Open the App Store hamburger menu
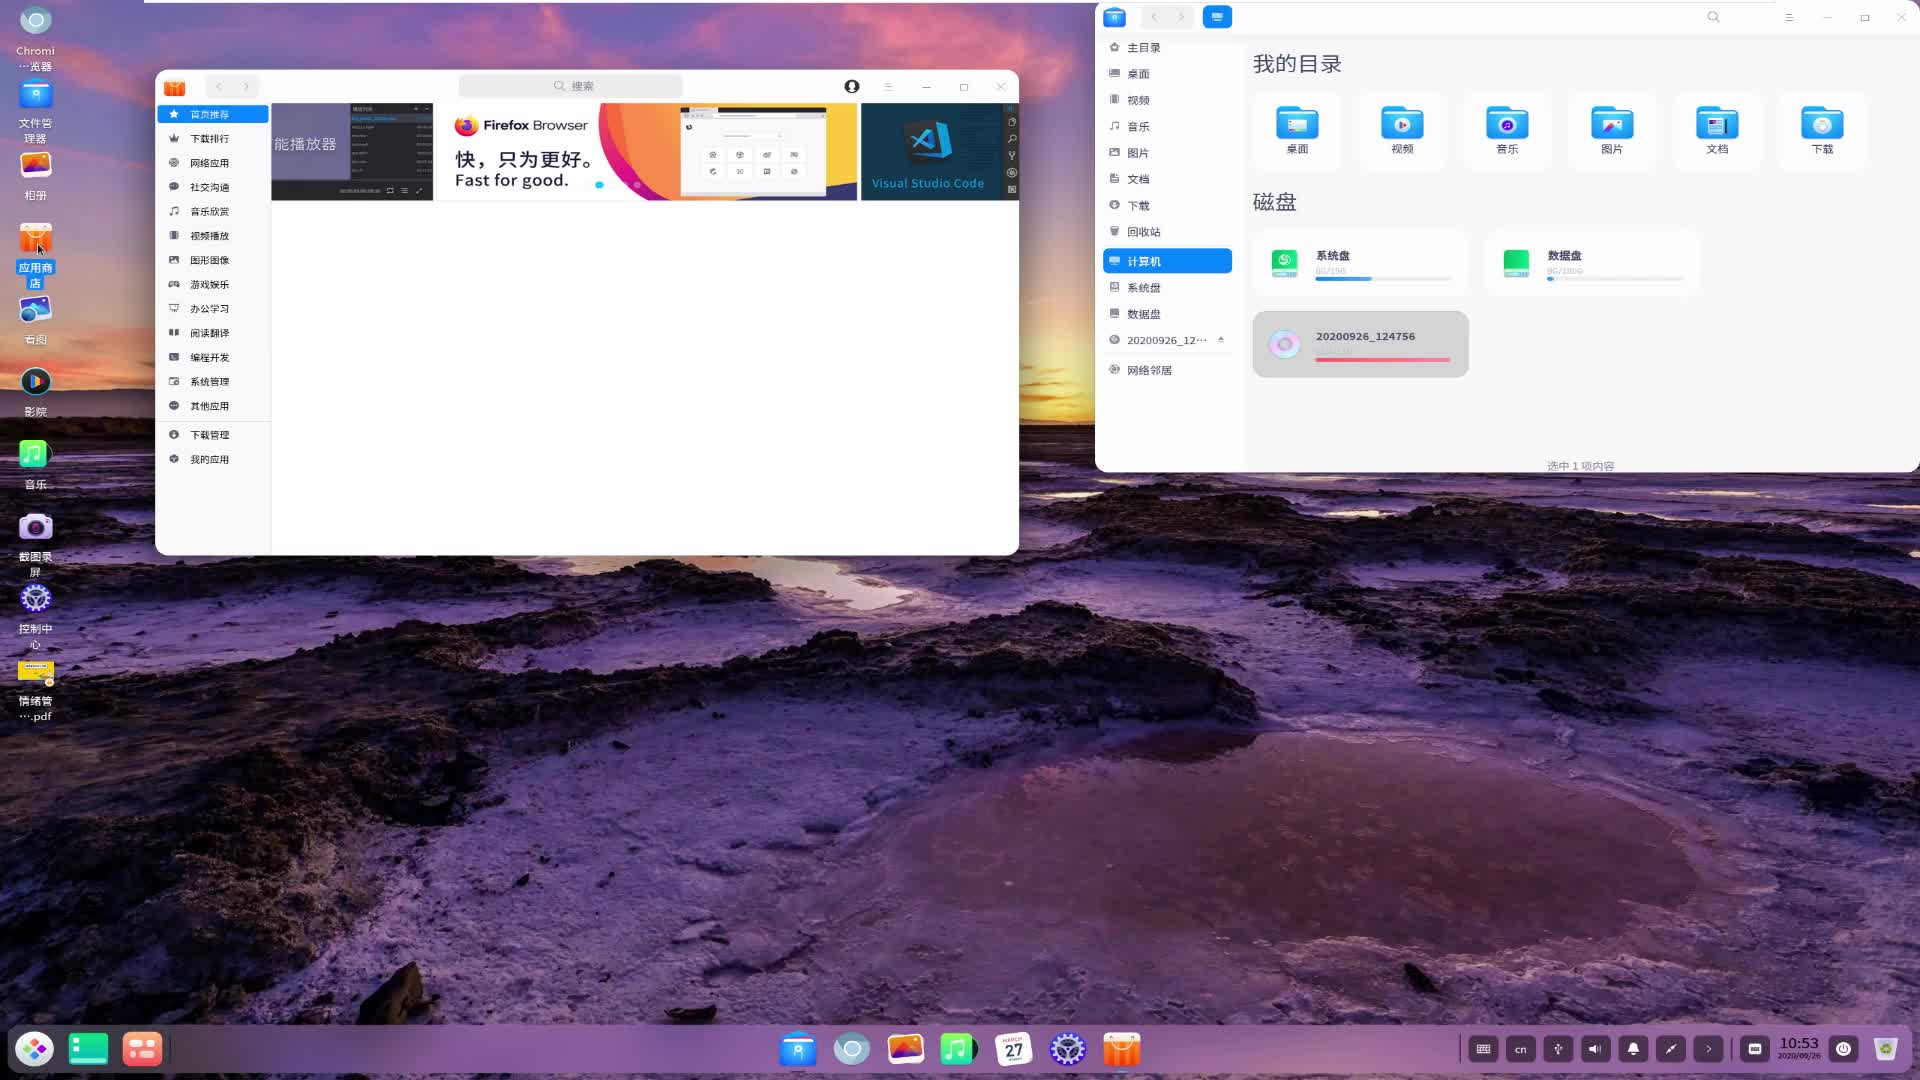Image resolution: width=1920 pixels, height=1080 pixels. (x=888, y=86)
